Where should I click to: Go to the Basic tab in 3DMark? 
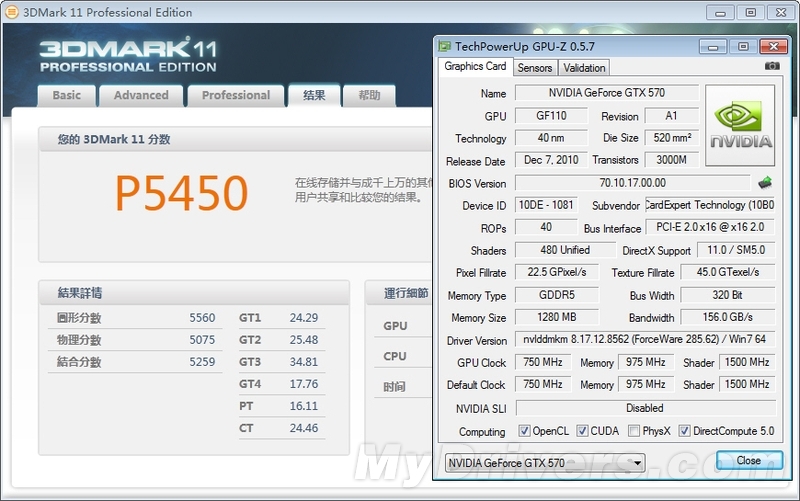pyautogui.click(x=67, y=96)
